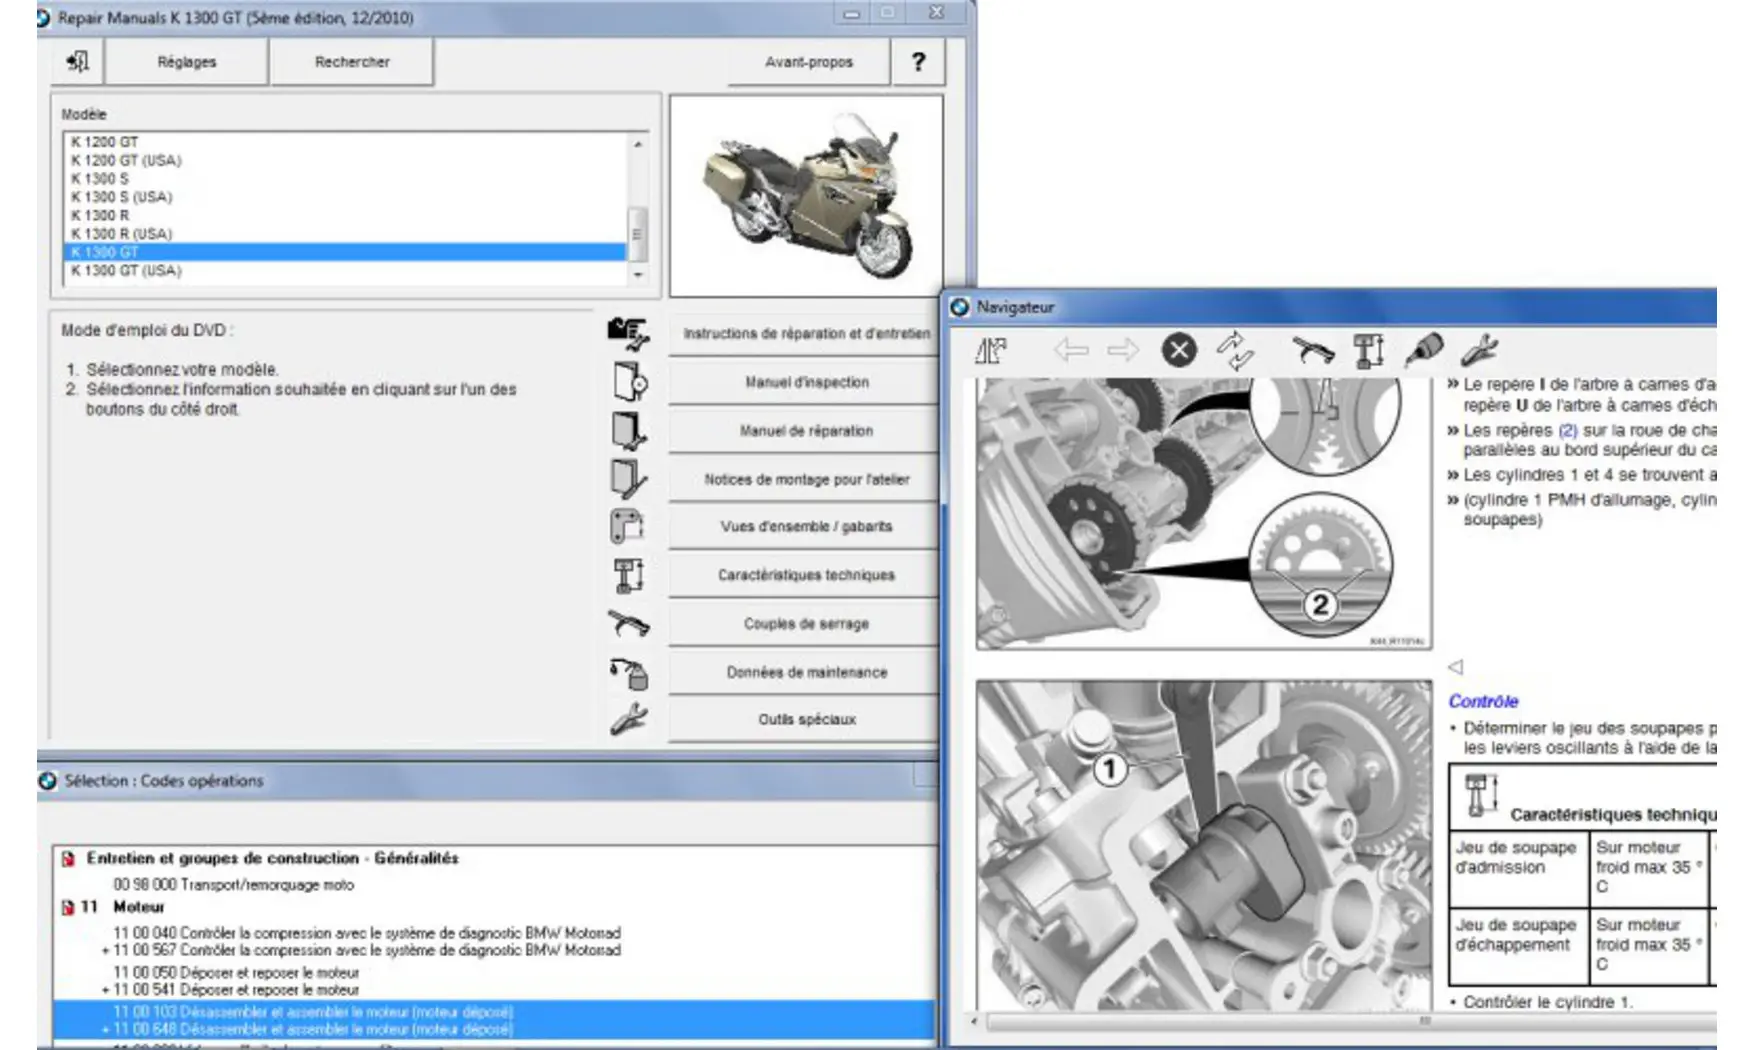The image size is (1755, 1050).
Task: Click the question mark help button
Action: pos(918,62)
